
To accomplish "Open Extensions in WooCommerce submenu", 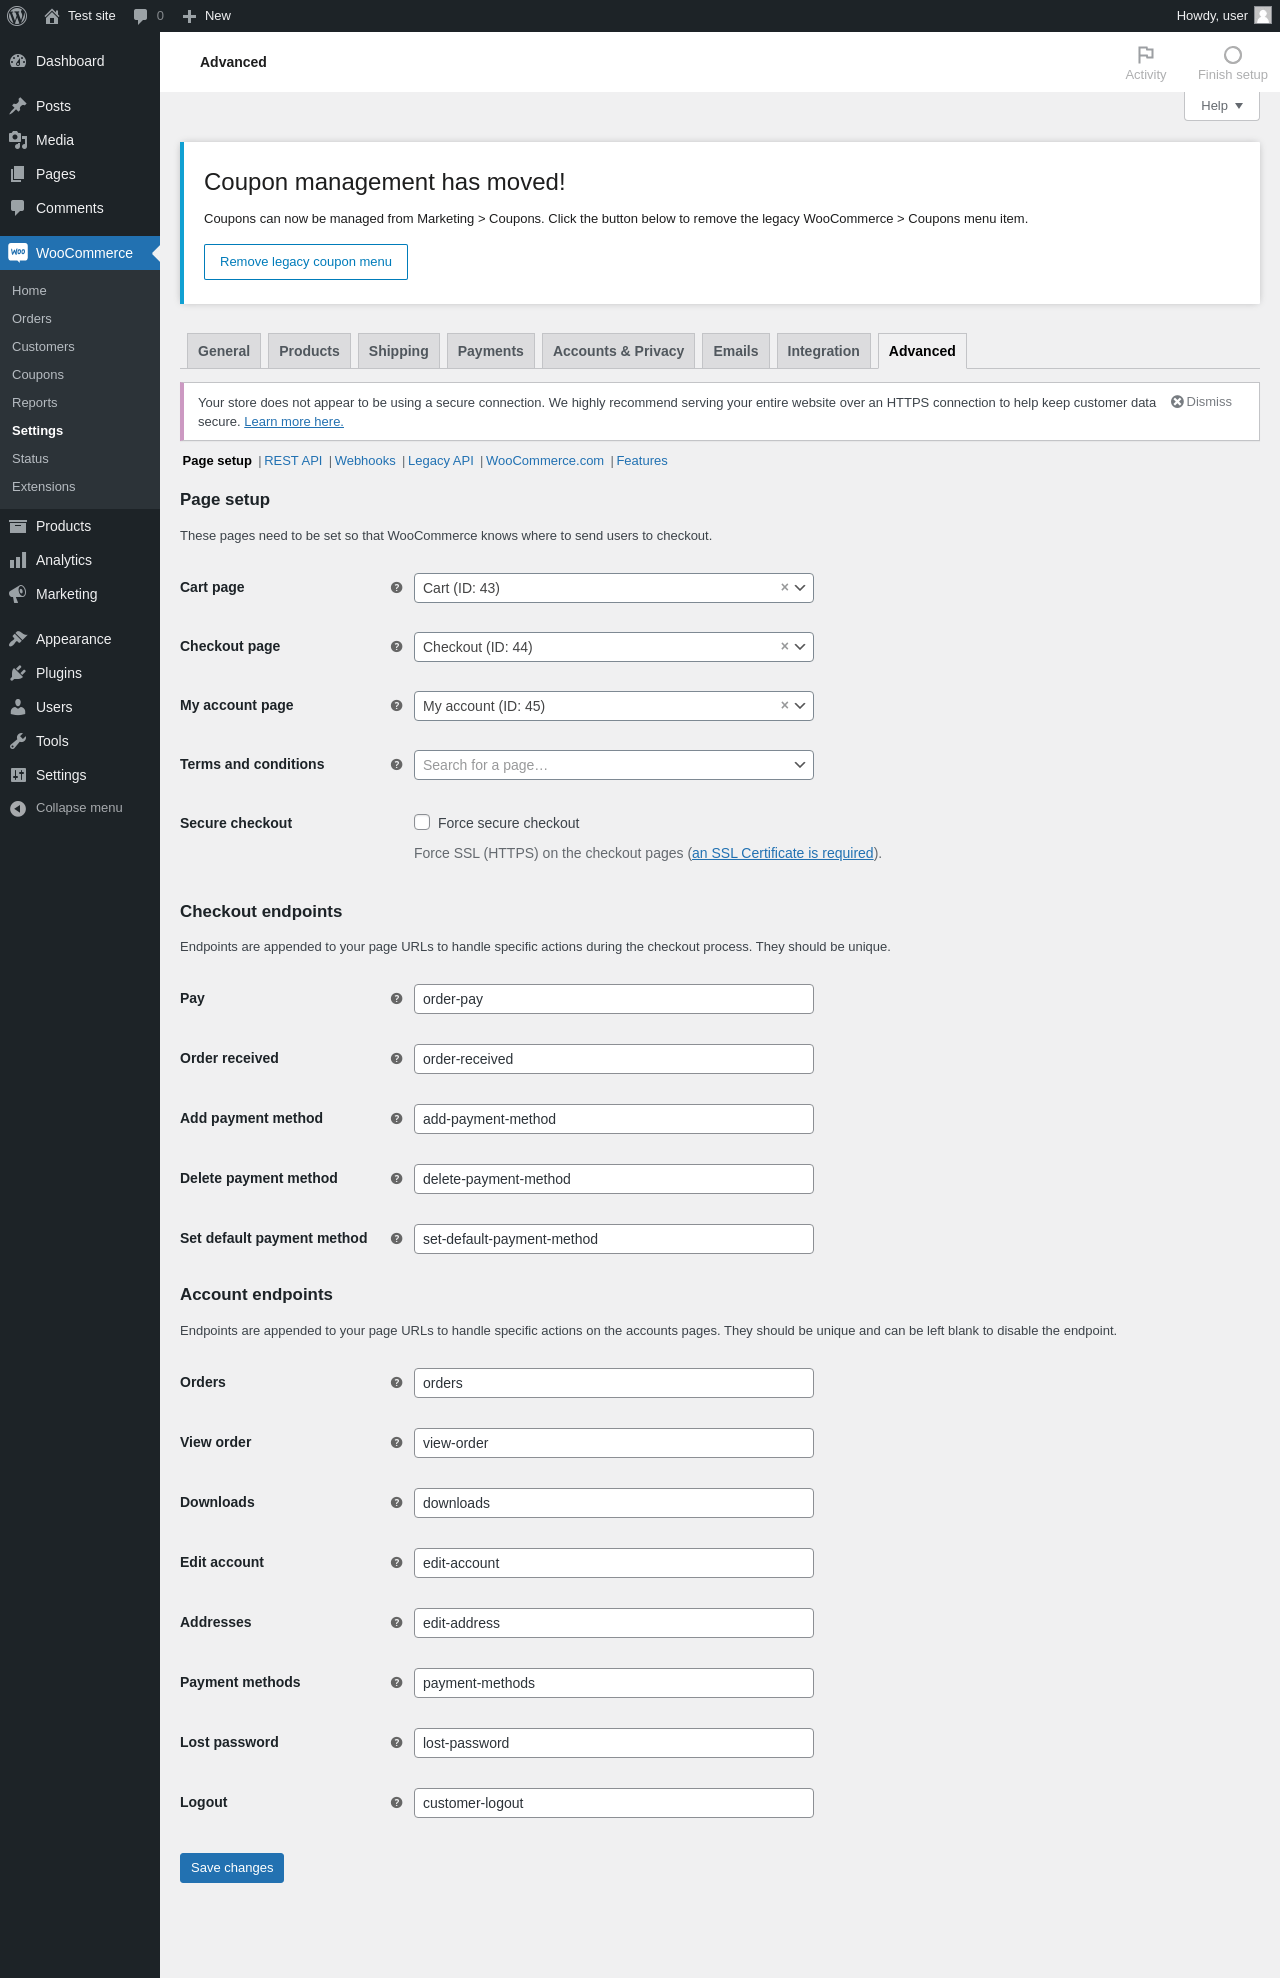I will (x=44, y=487).
